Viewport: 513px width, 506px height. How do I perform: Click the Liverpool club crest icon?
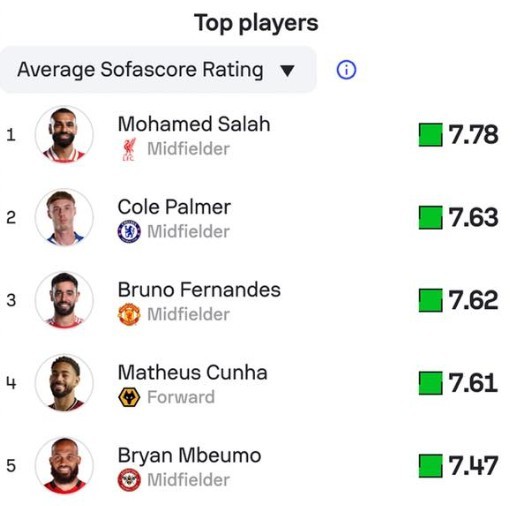tap(129, 149)
